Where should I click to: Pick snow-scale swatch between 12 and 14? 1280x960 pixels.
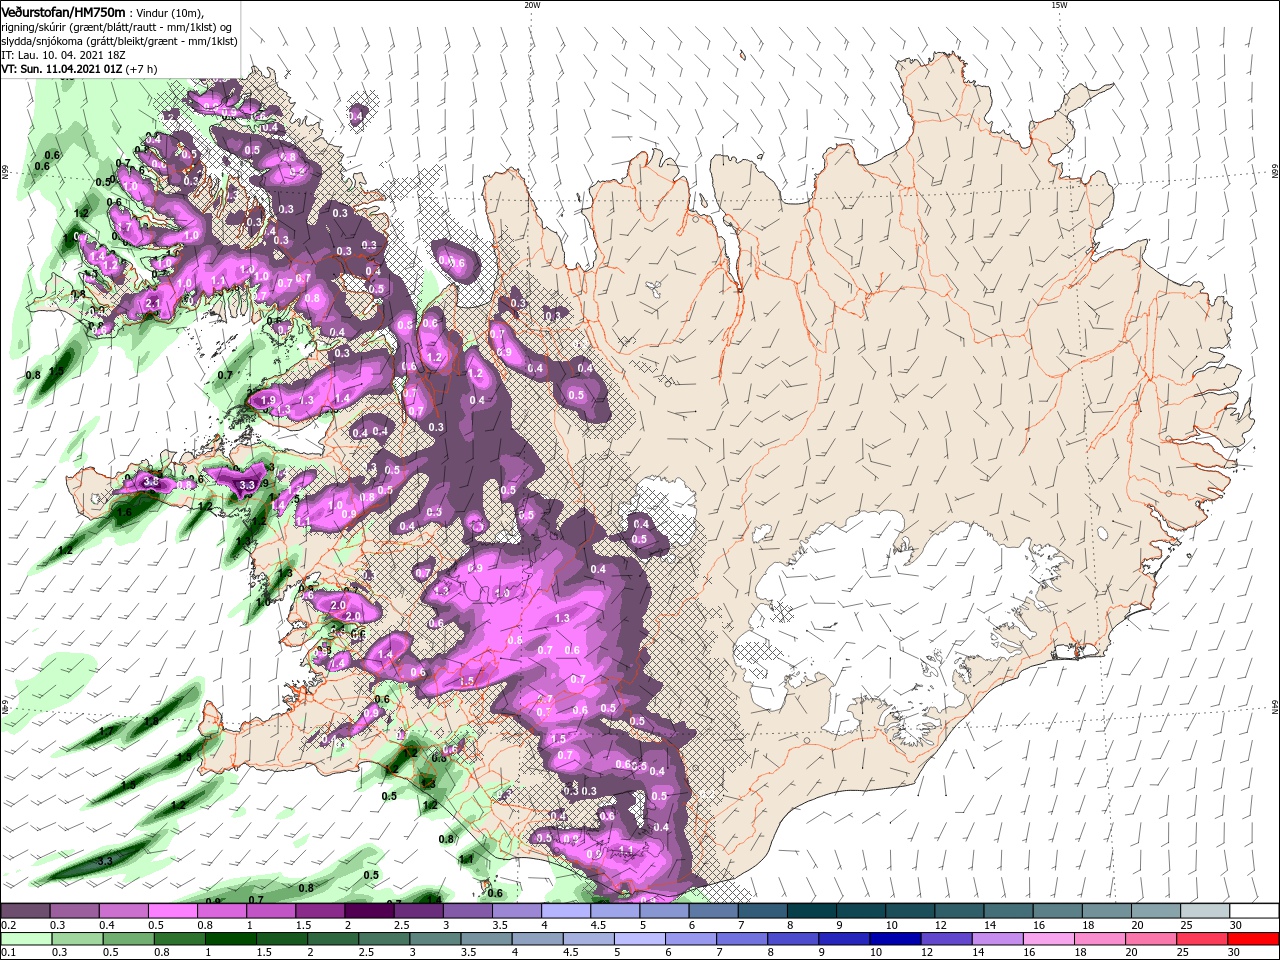(x=958, y=911)
